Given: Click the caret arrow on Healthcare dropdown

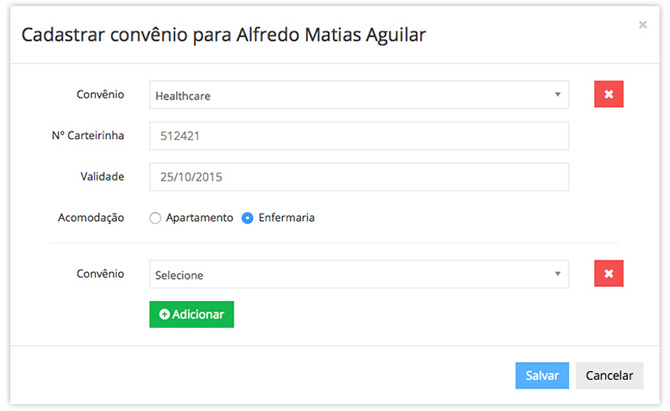Looking at the screenshot, I should pyautogui.click(x=557, y=95).
